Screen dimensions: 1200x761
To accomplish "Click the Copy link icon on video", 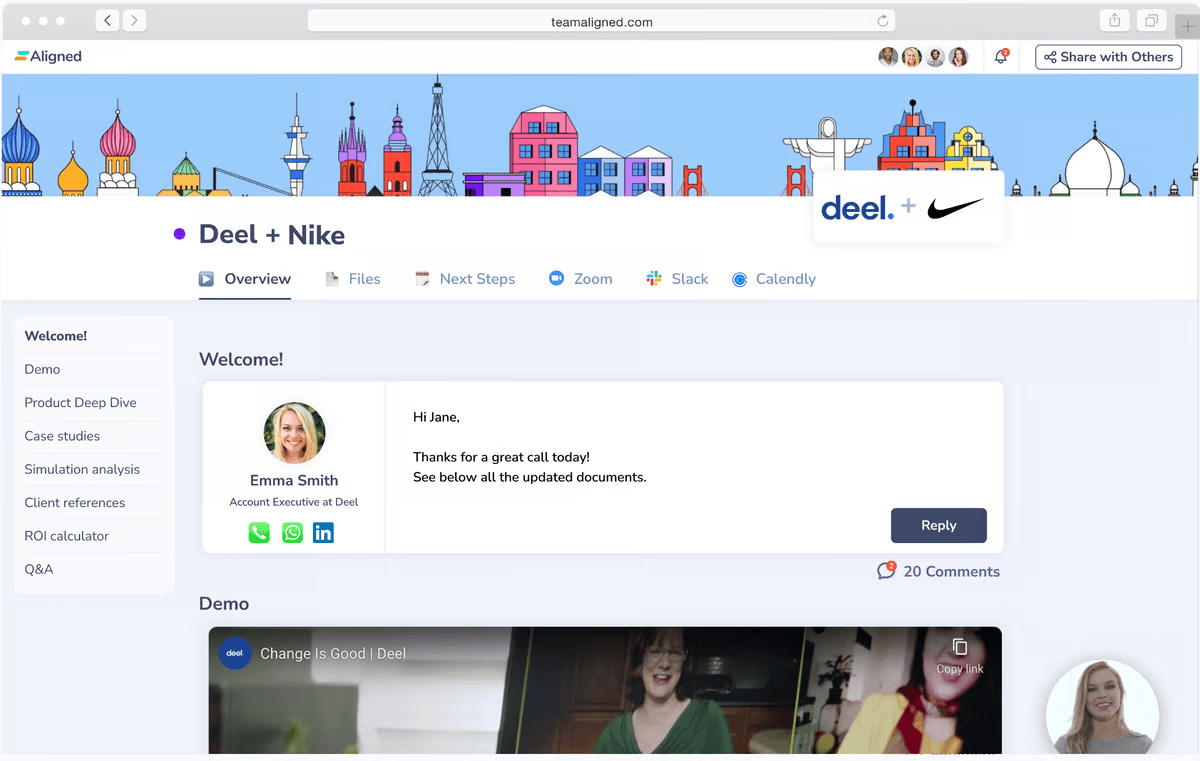I will tap(960, 648).
